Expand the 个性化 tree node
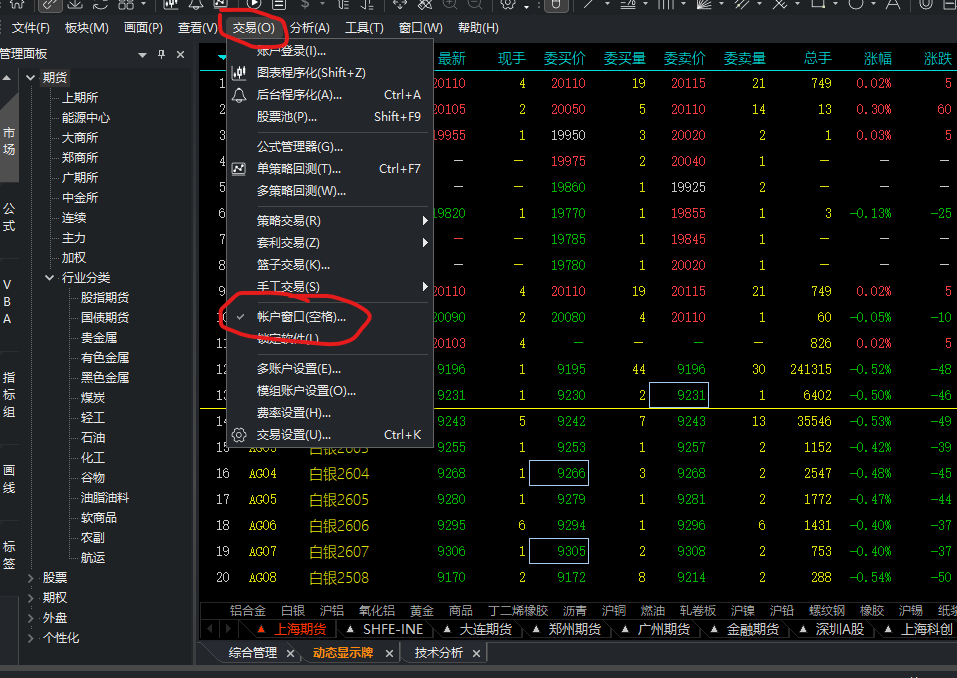This screenshot has height=678, width=957. point(31,638)
